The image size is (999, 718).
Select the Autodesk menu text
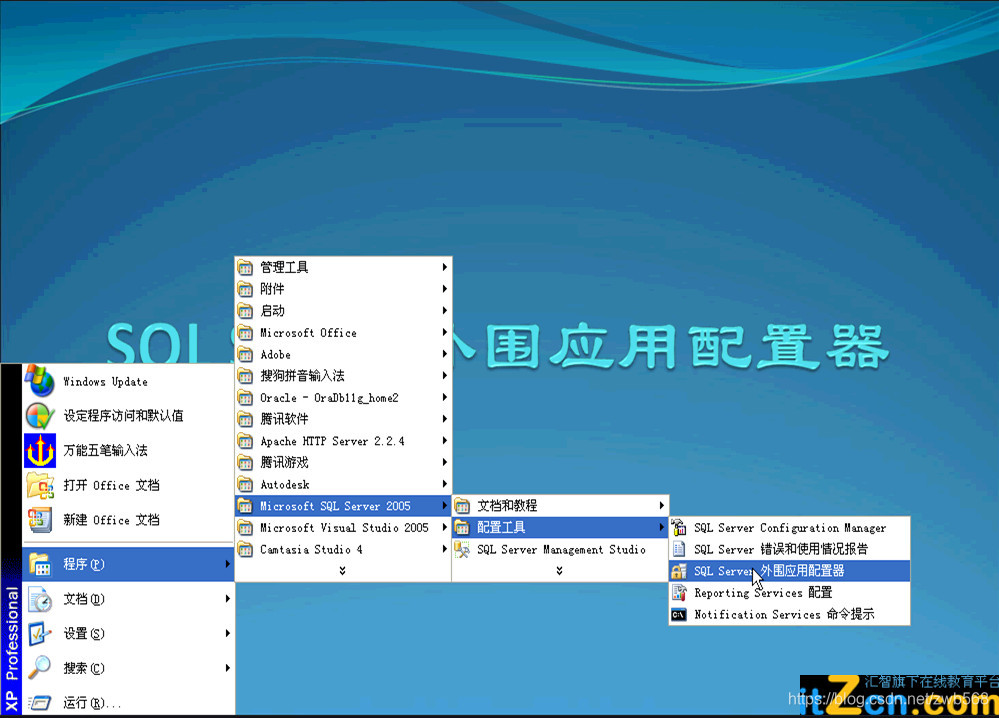click(x=285, y=484)
